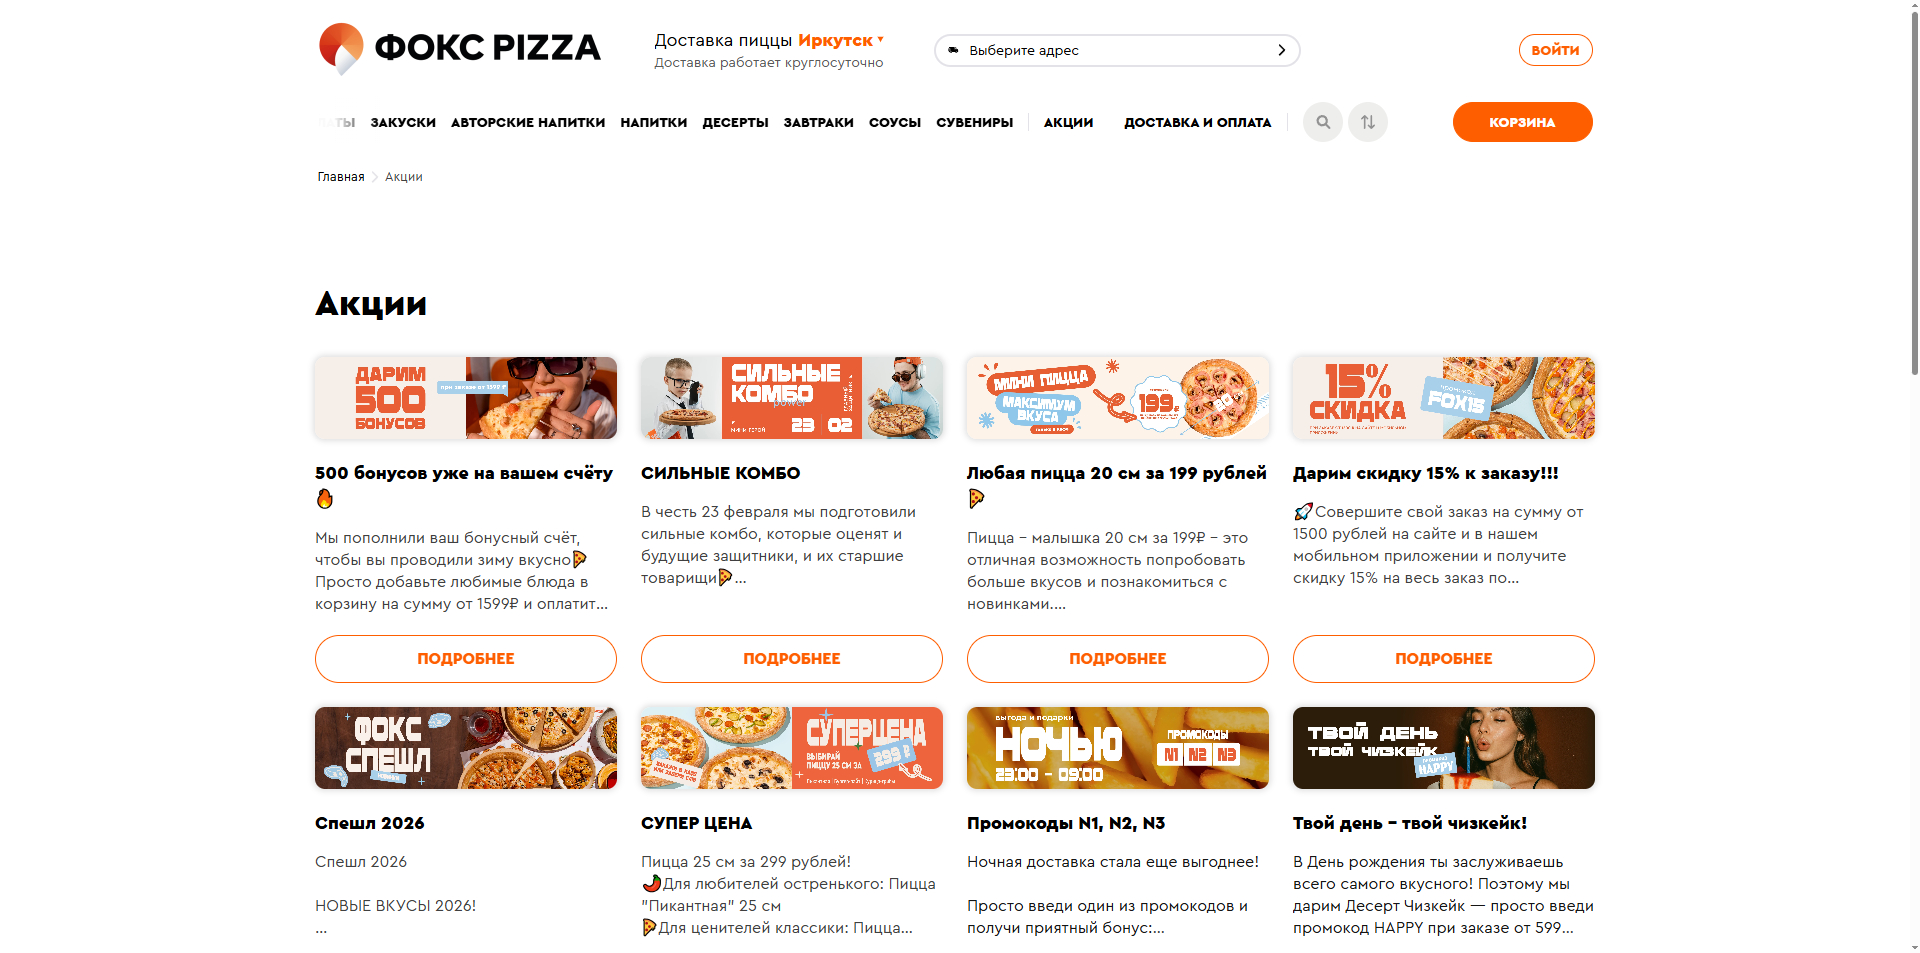
Task: Go to Десерты category
Action: pos(735,122)
